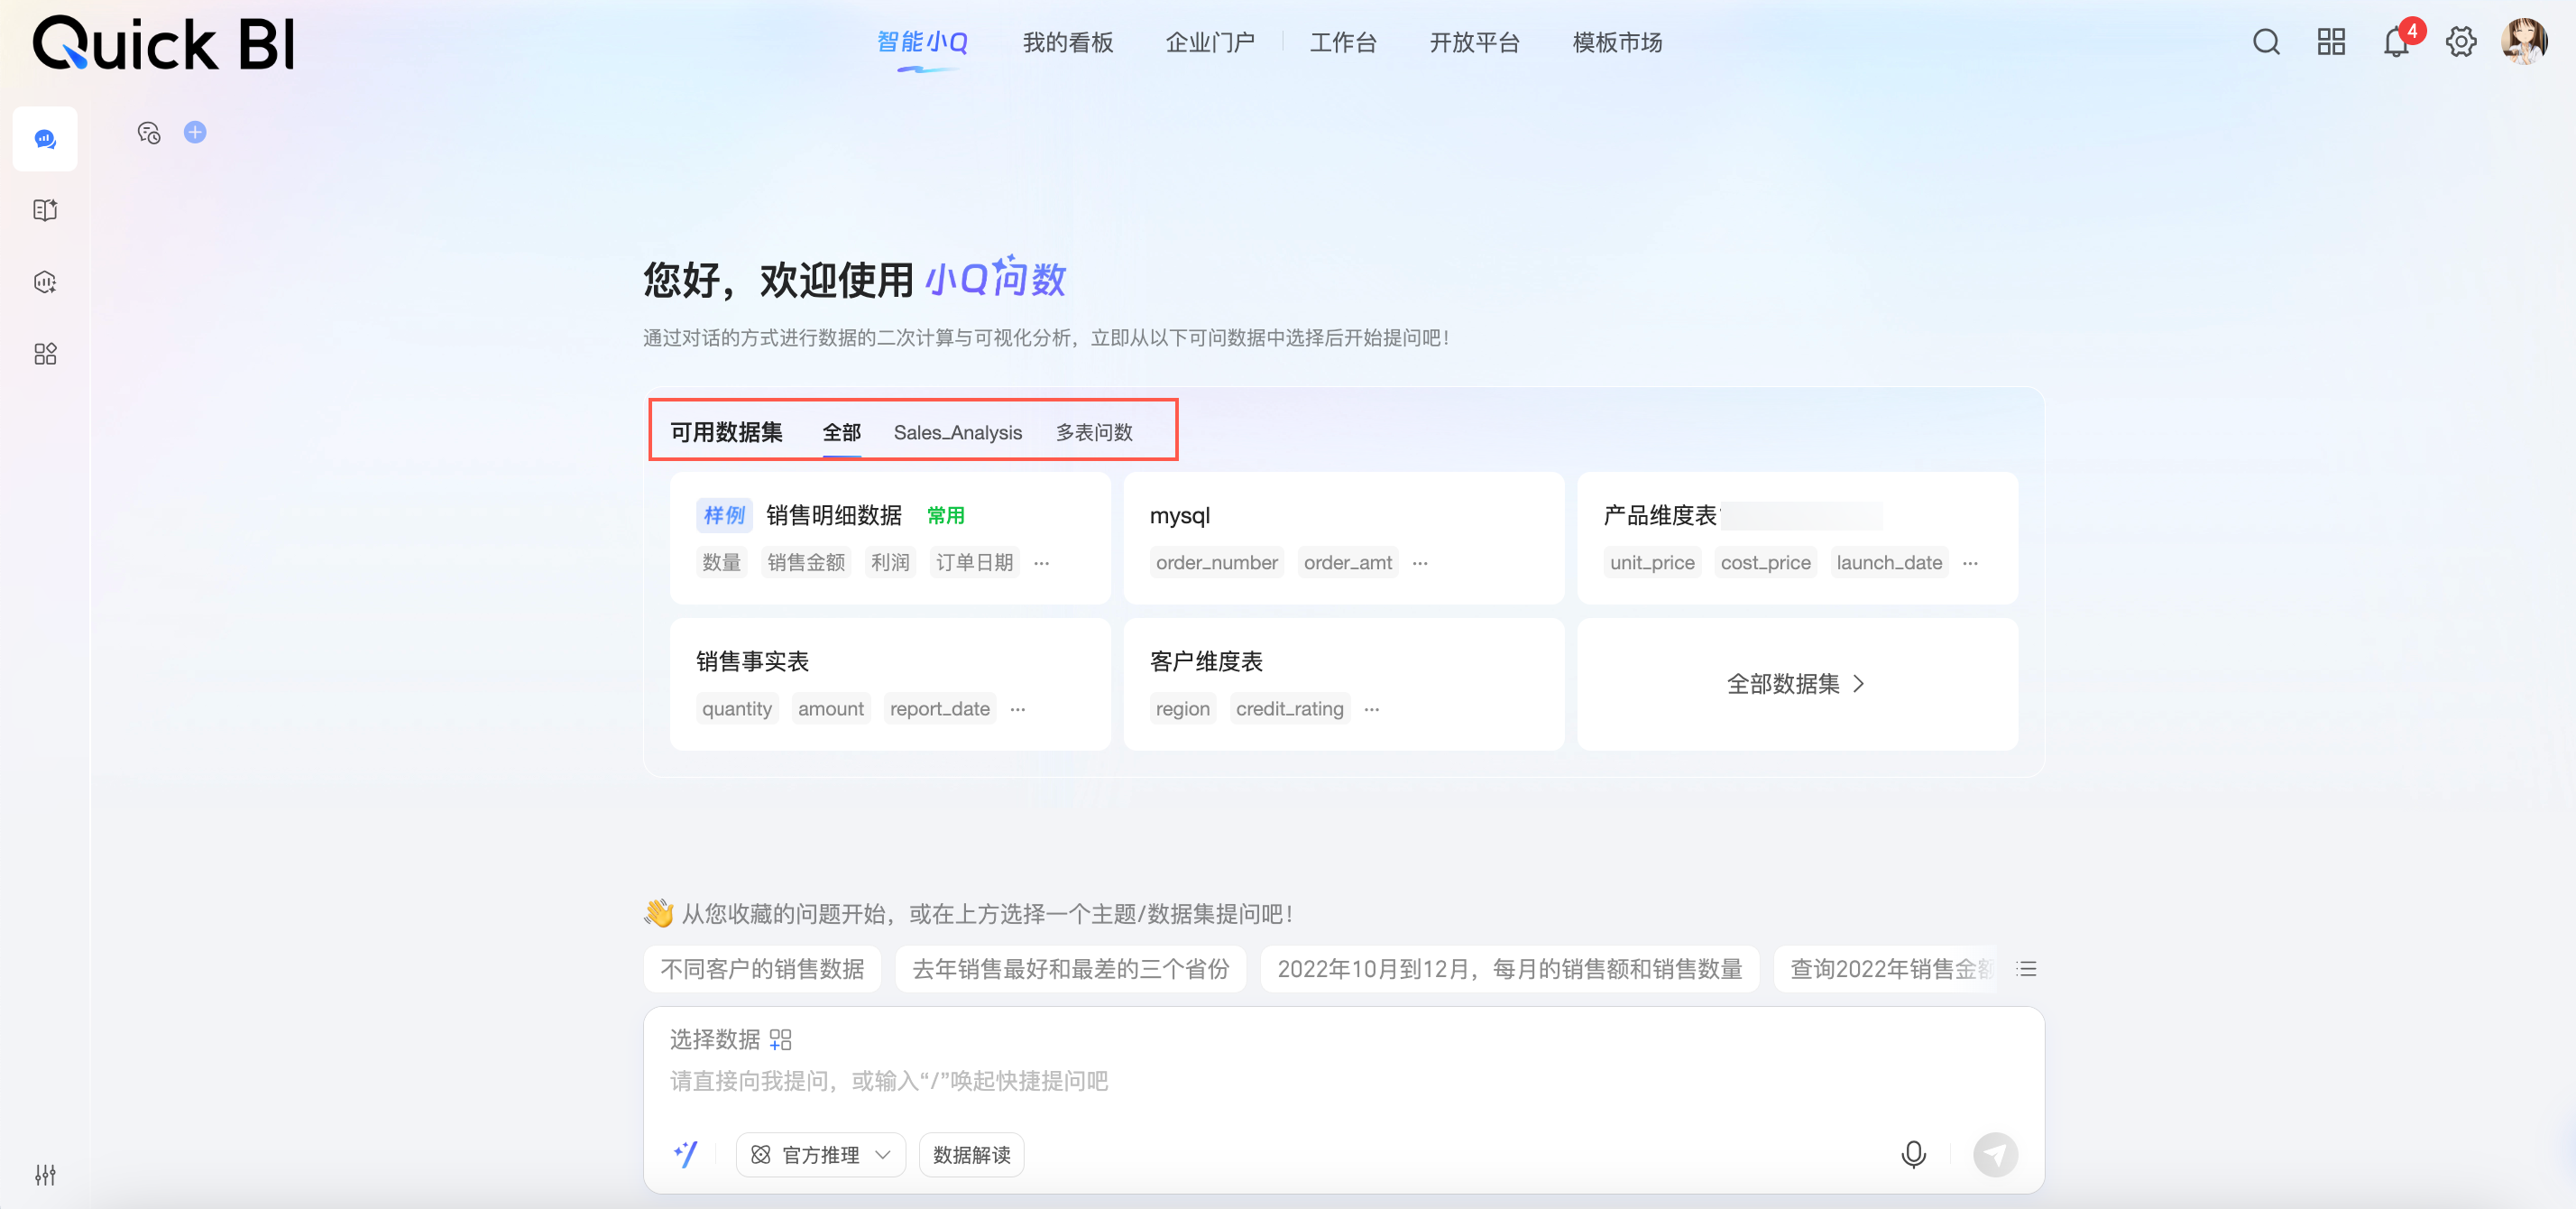Screen dimensions: 2576x1209
Task: Expand more fields on mysql dataset card
Action: [1420, 563]
